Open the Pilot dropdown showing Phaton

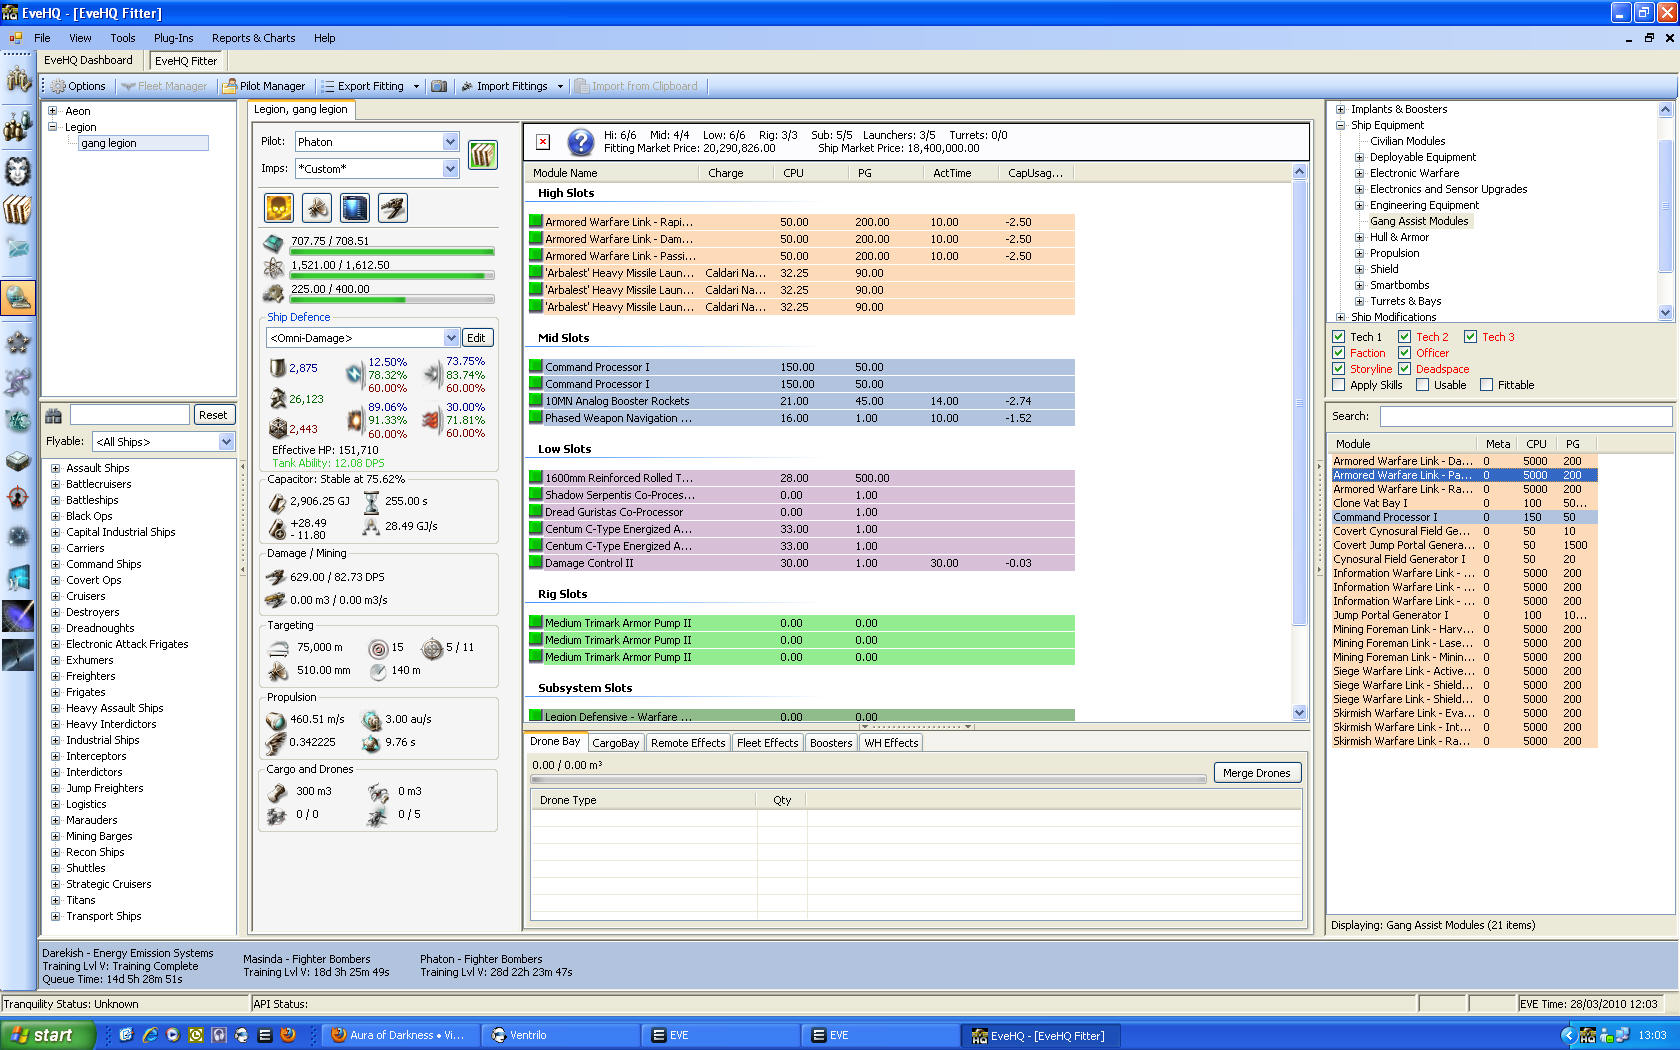376,142
